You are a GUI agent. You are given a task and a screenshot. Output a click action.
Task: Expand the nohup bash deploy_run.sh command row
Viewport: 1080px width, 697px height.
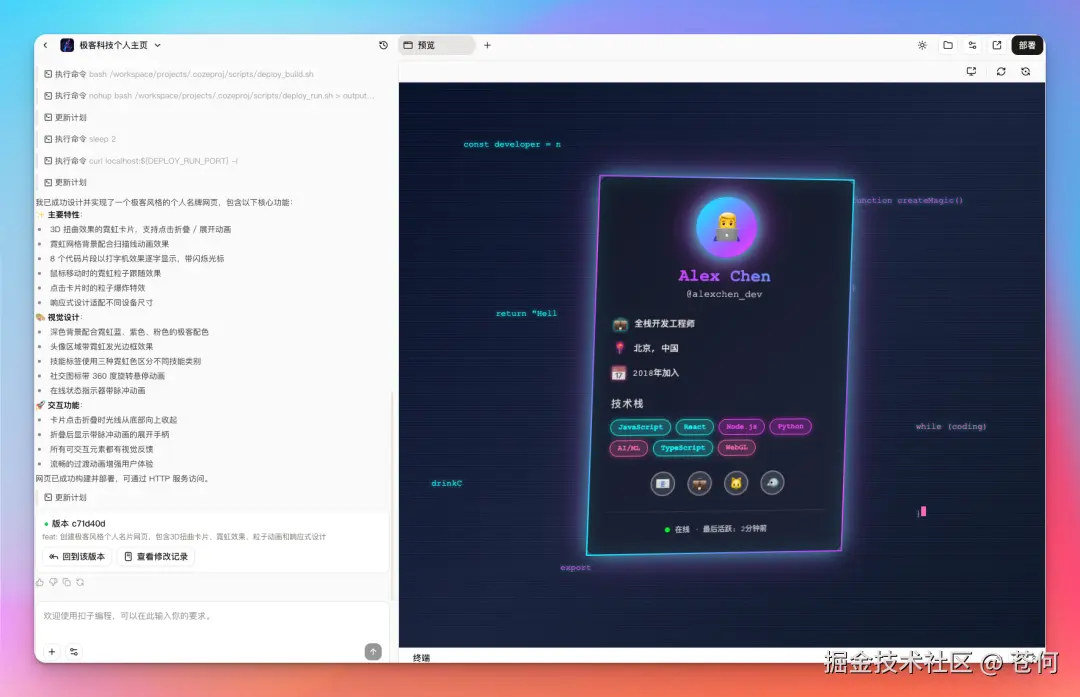click(x=209, y=96)
